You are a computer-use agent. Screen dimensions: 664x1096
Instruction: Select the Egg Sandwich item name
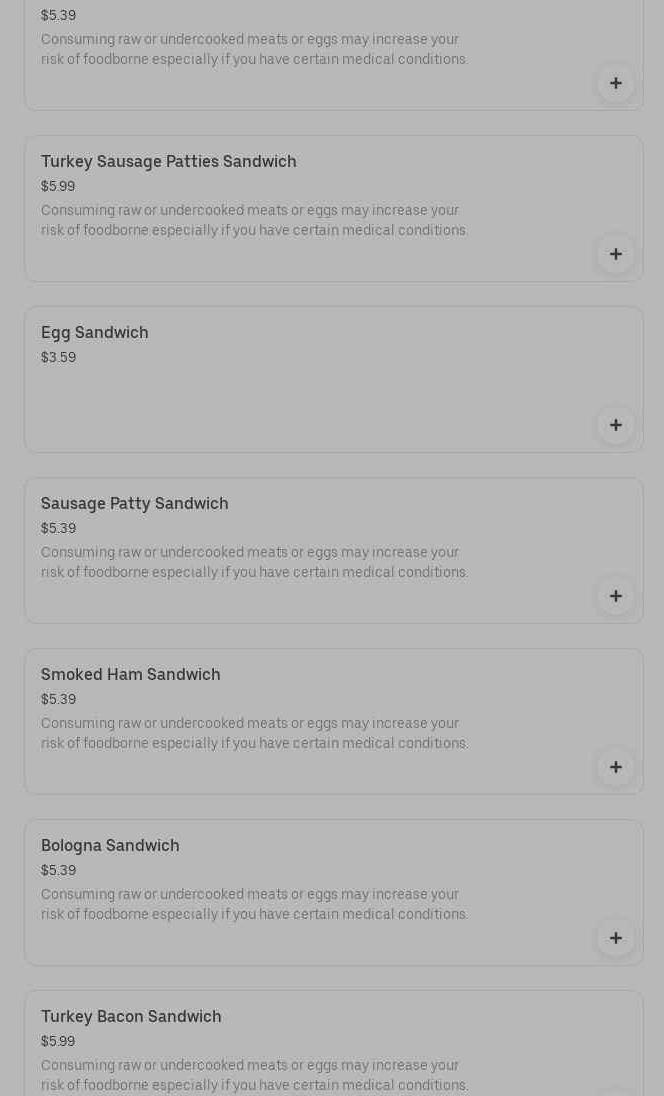(95, 333)
